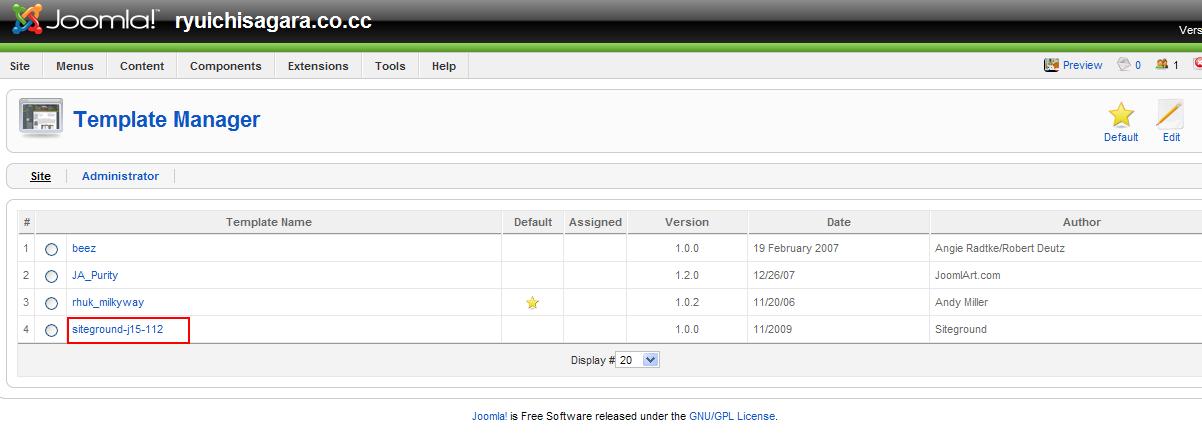Viewport: 1202px width, 441px height.
Task: Open the Extensions menu
Action: pyautogui.click(x=318, y=66)
